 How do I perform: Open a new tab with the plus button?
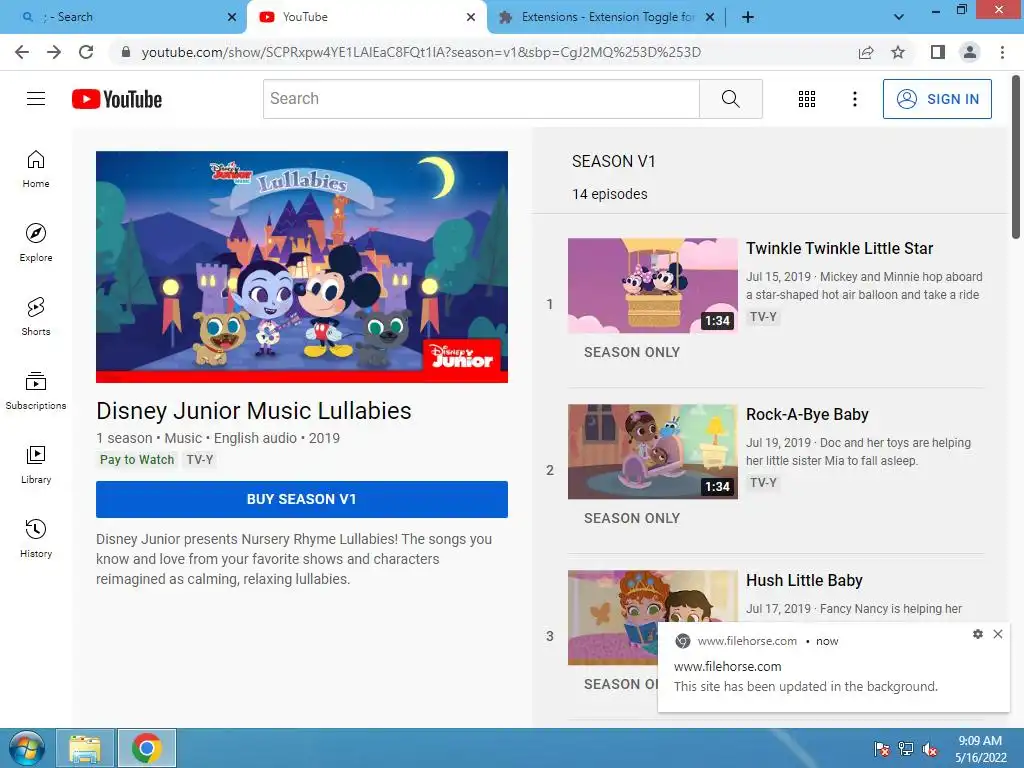748,17
